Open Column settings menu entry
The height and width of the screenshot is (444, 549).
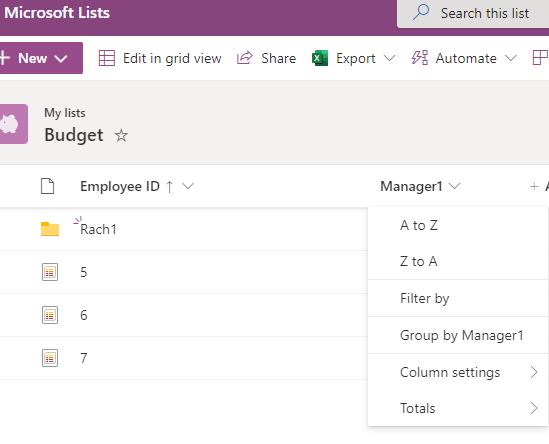click(x=458, y=372)
